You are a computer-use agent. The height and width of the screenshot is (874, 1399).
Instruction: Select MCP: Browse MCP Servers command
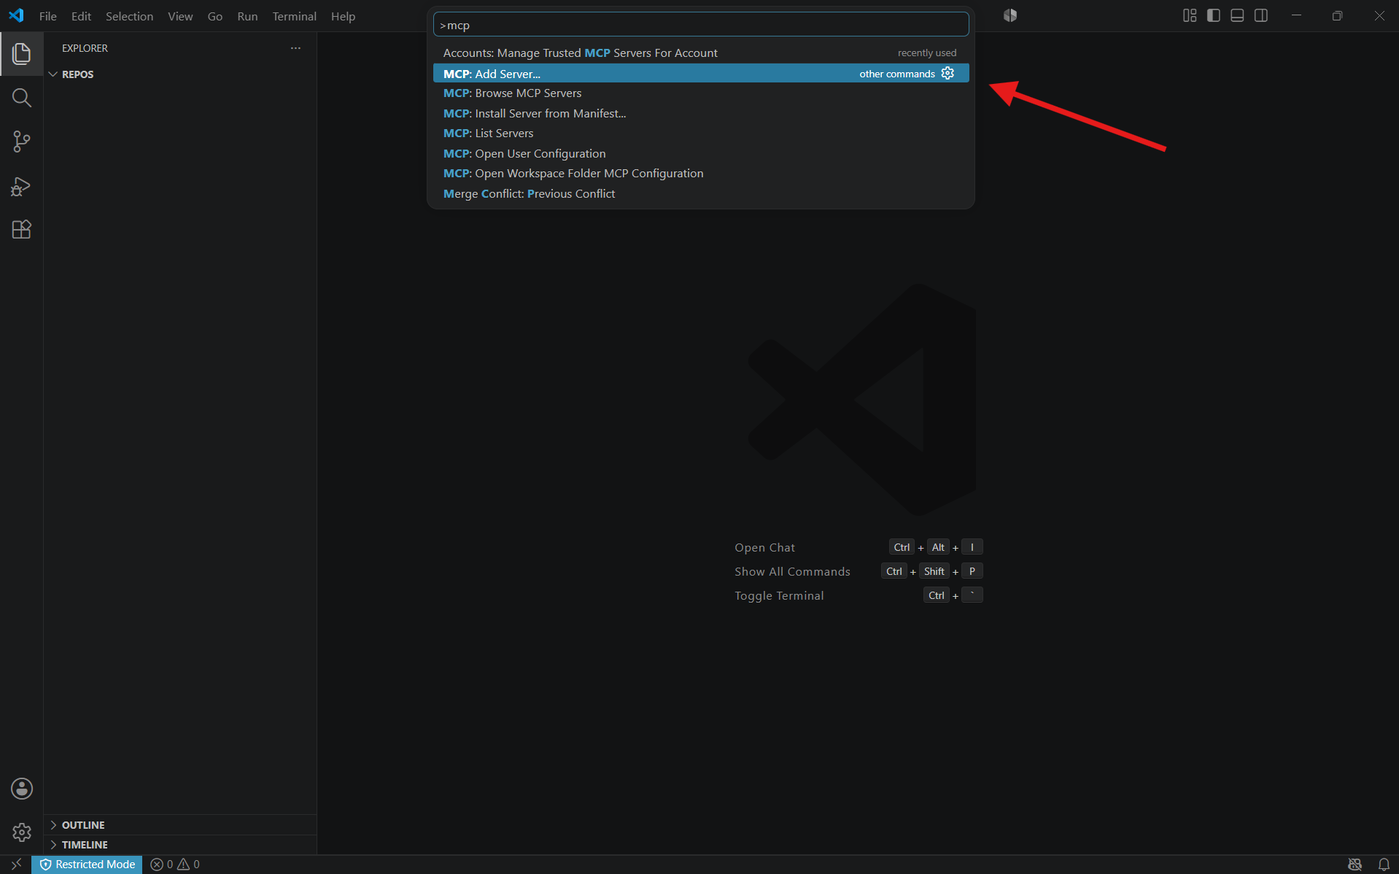701,93
